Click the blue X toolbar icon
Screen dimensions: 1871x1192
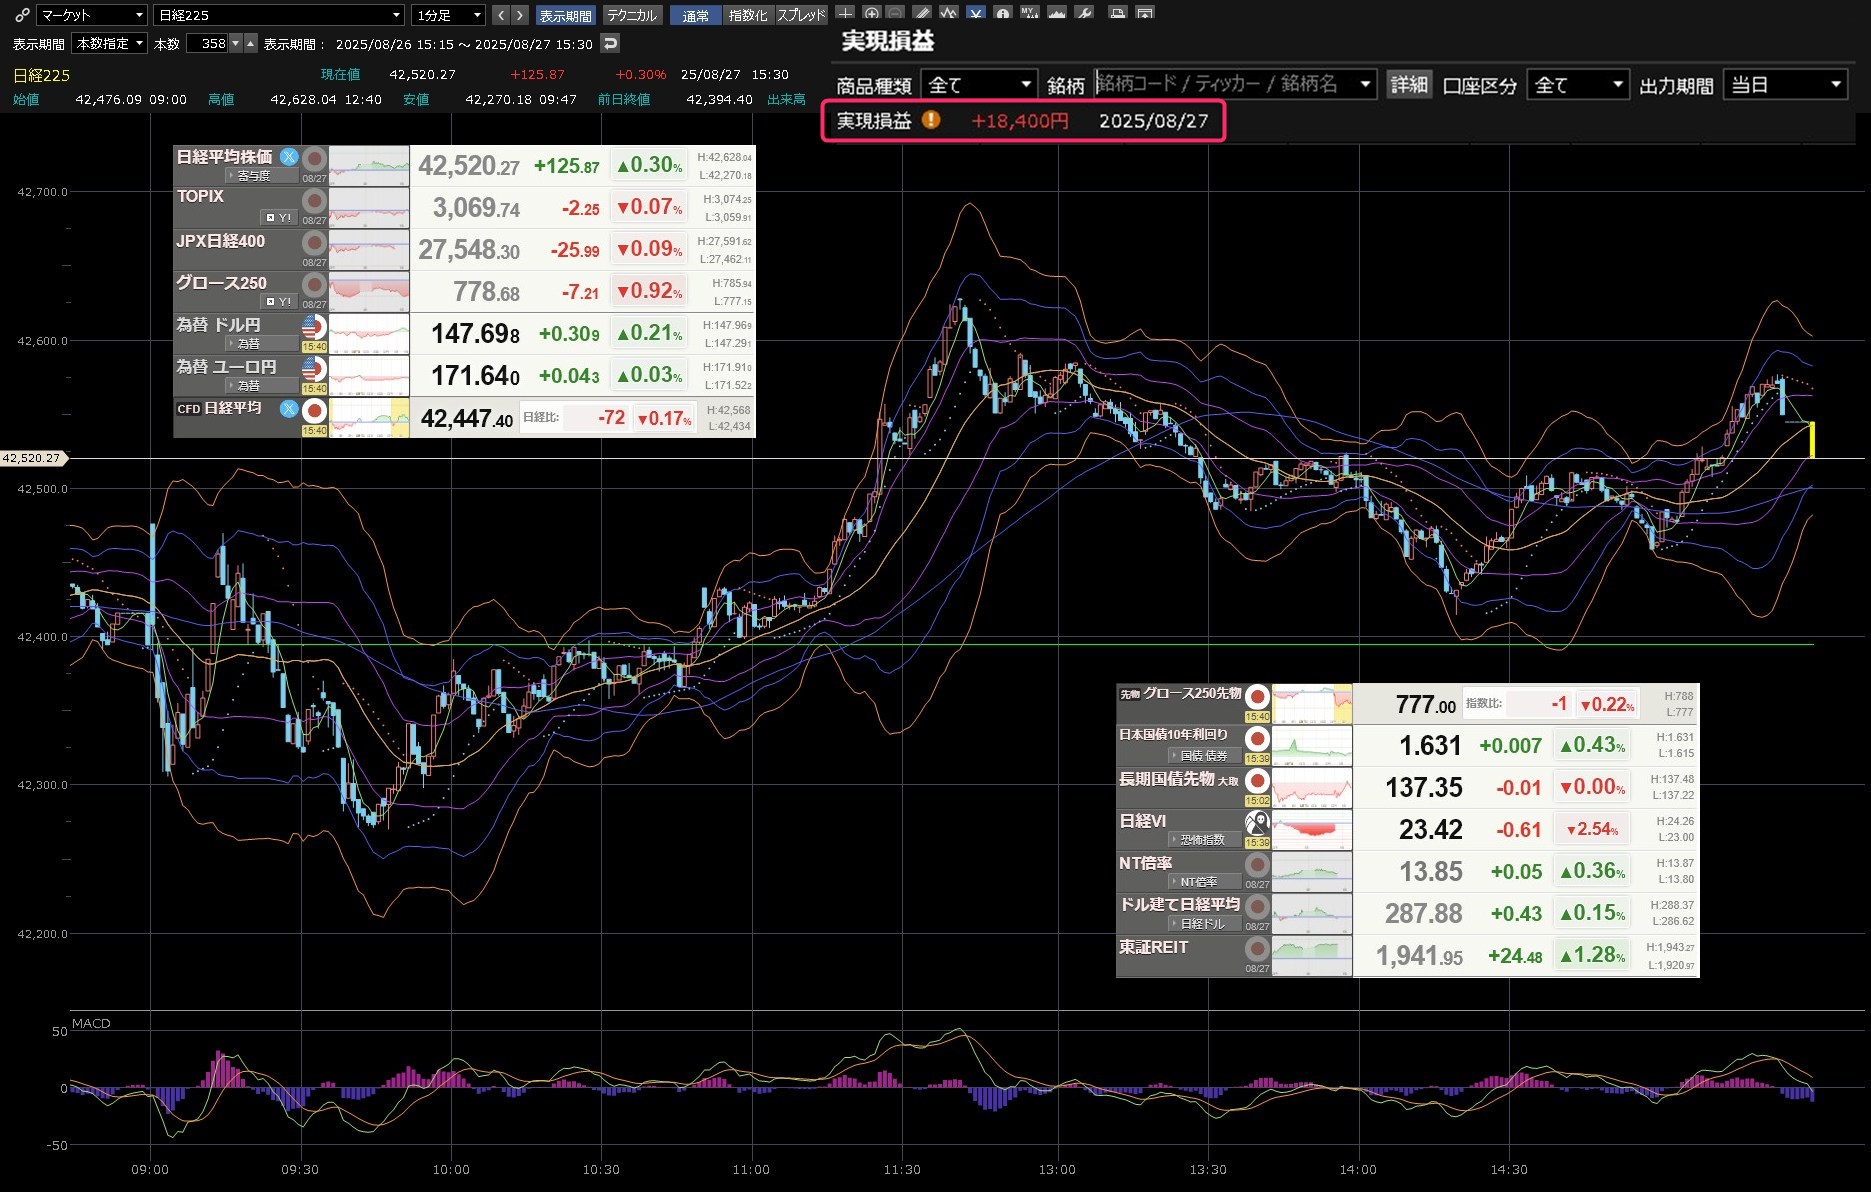[975, 13]
